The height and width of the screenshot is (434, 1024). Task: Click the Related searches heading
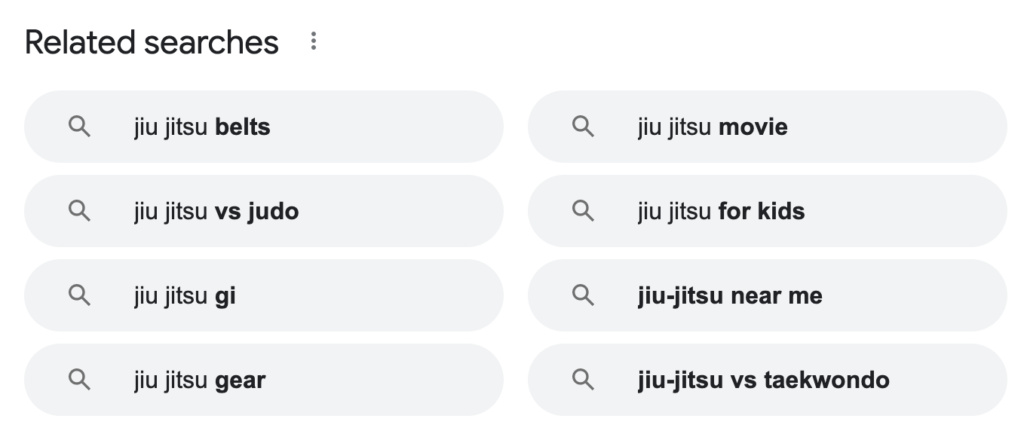(152, 42)
